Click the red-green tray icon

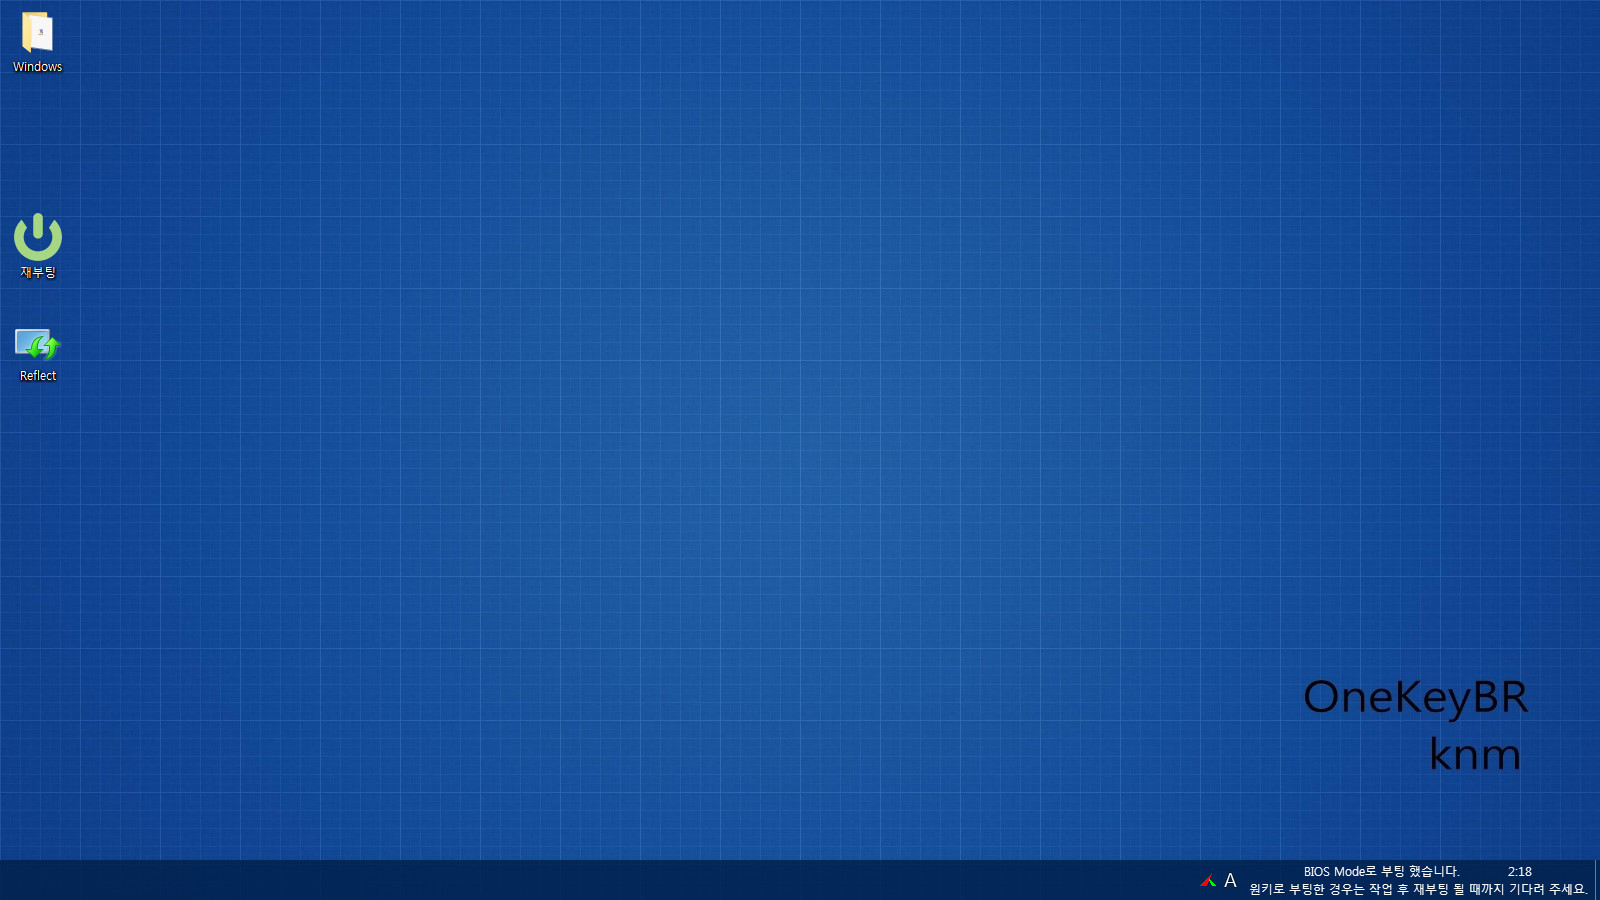click(x=1208, y=881)
